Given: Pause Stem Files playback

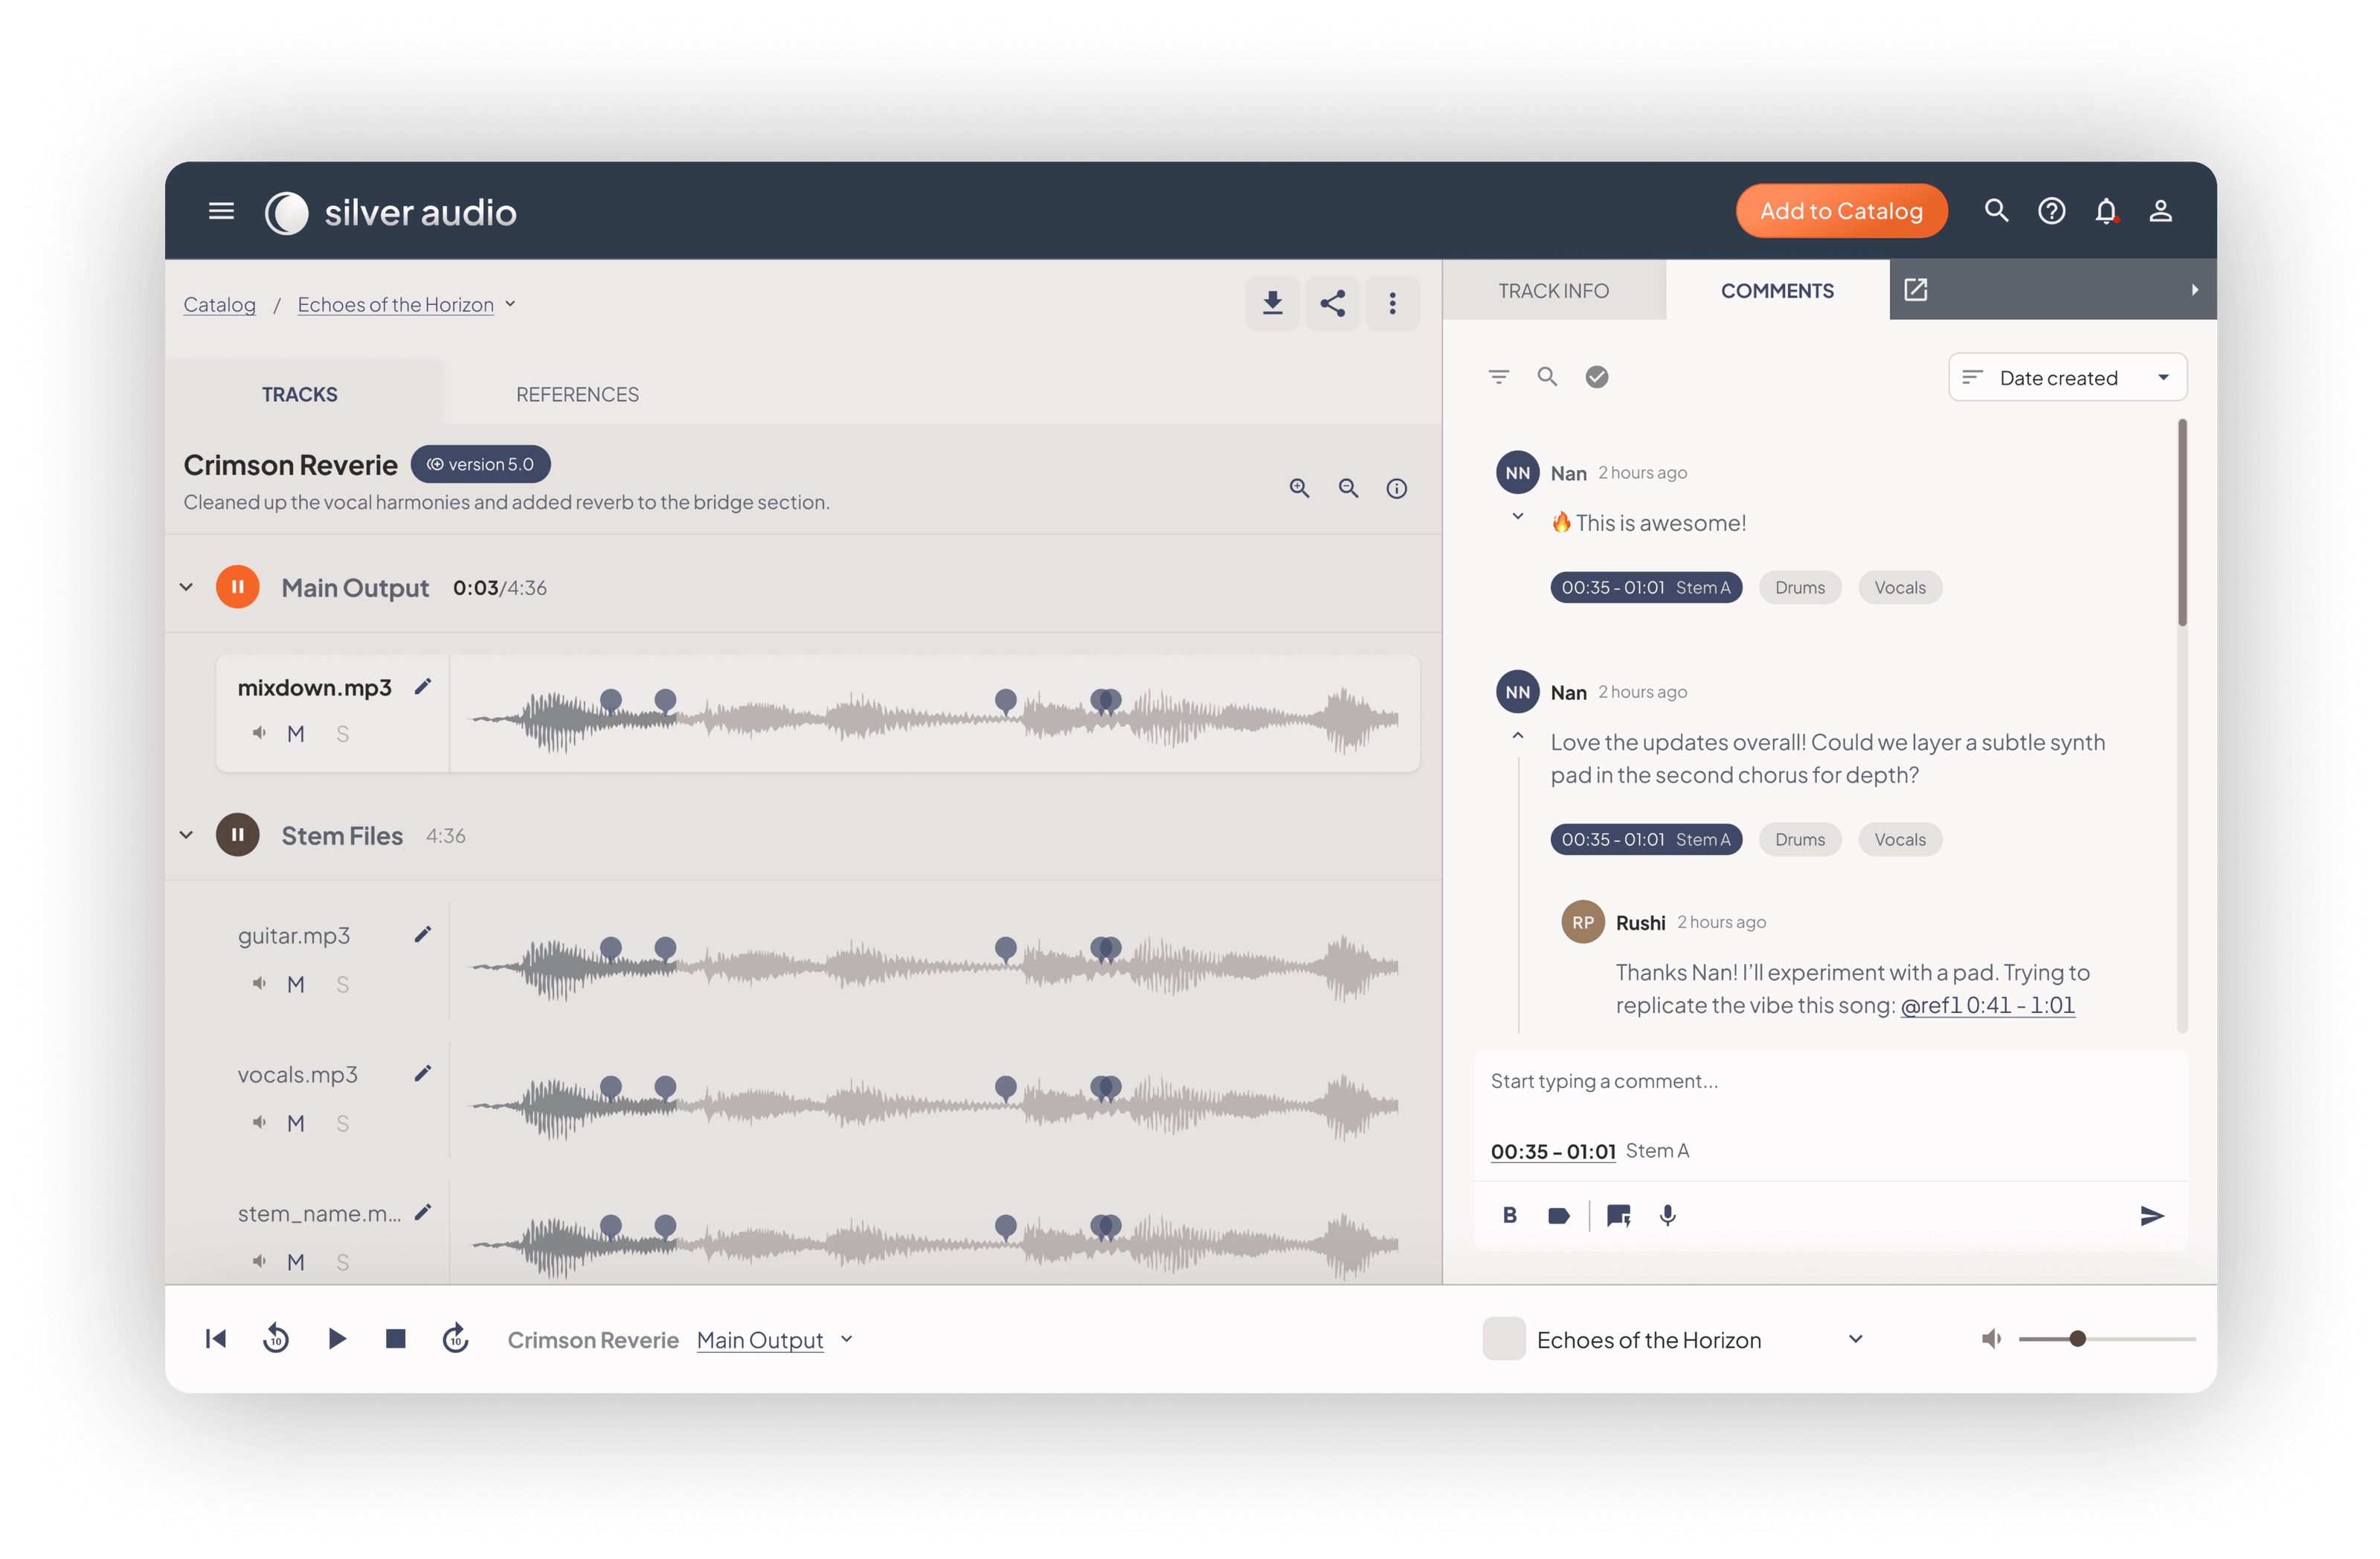Looking at the screenshot, I should tap(237, 835).
